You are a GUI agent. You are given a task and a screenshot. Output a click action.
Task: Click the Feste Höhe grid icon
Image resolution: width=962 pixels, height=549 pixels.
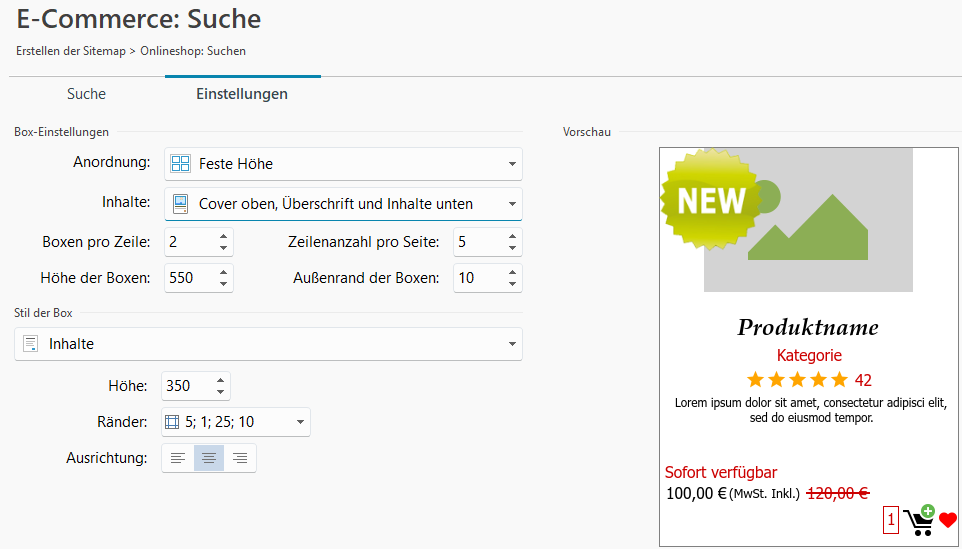point(180,163)
